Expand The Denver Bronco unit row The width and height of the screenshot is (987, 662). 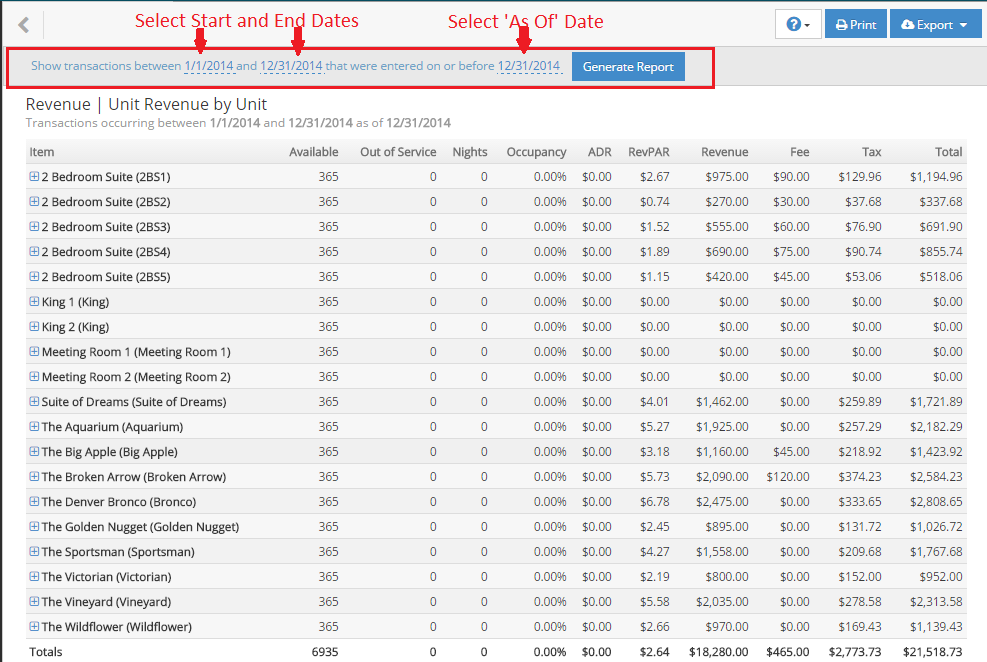tap(34, 502)
